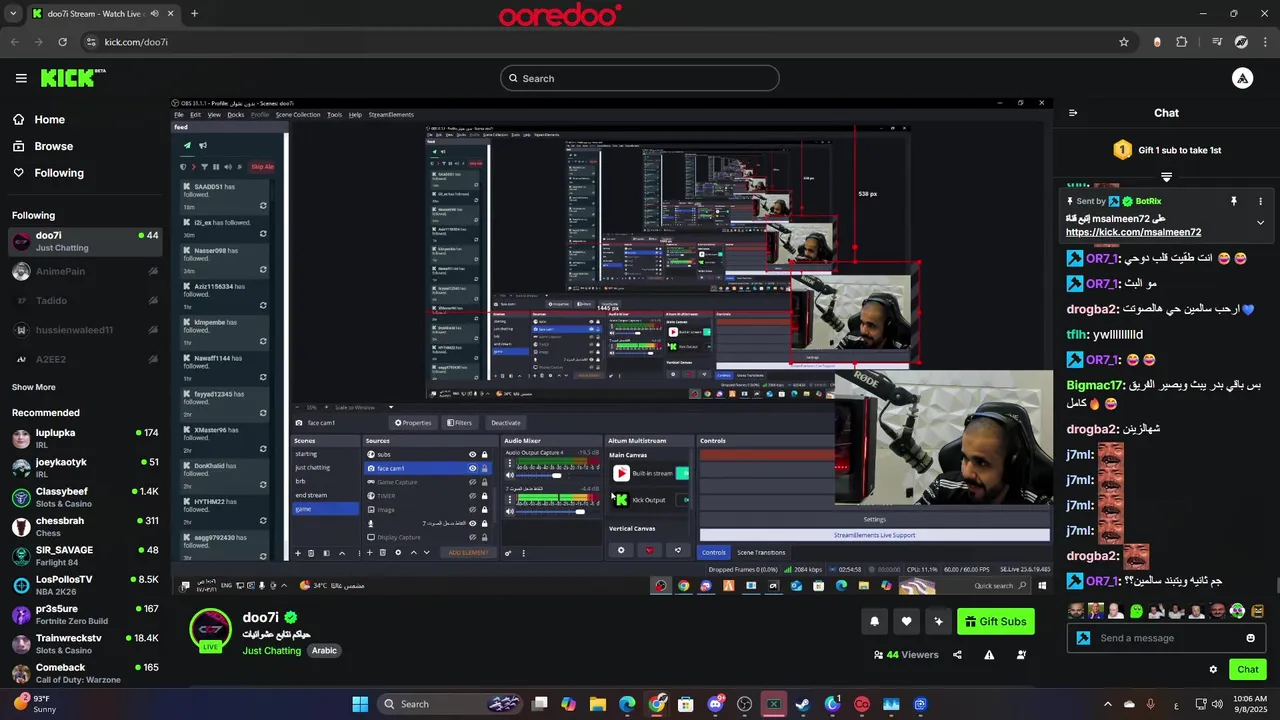Image resolution: width=1280 pixels, height=720 pixels.
Task: Click the Gift Subs button
Action: 995,621
